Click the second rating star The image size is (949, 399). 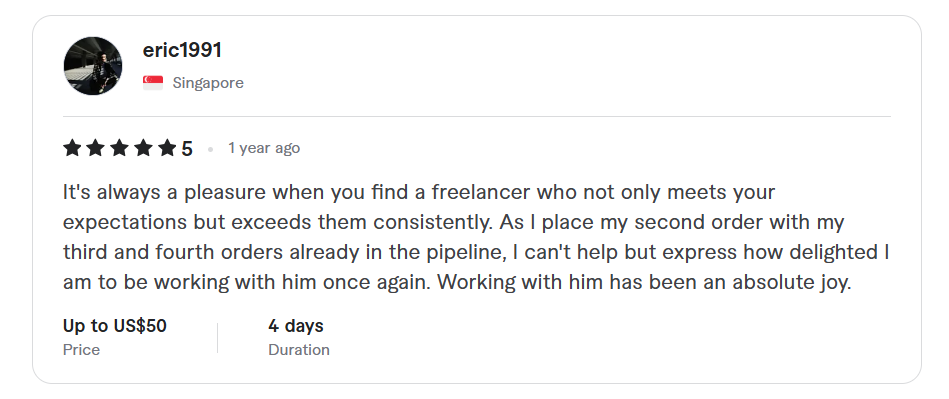[96, 148]
